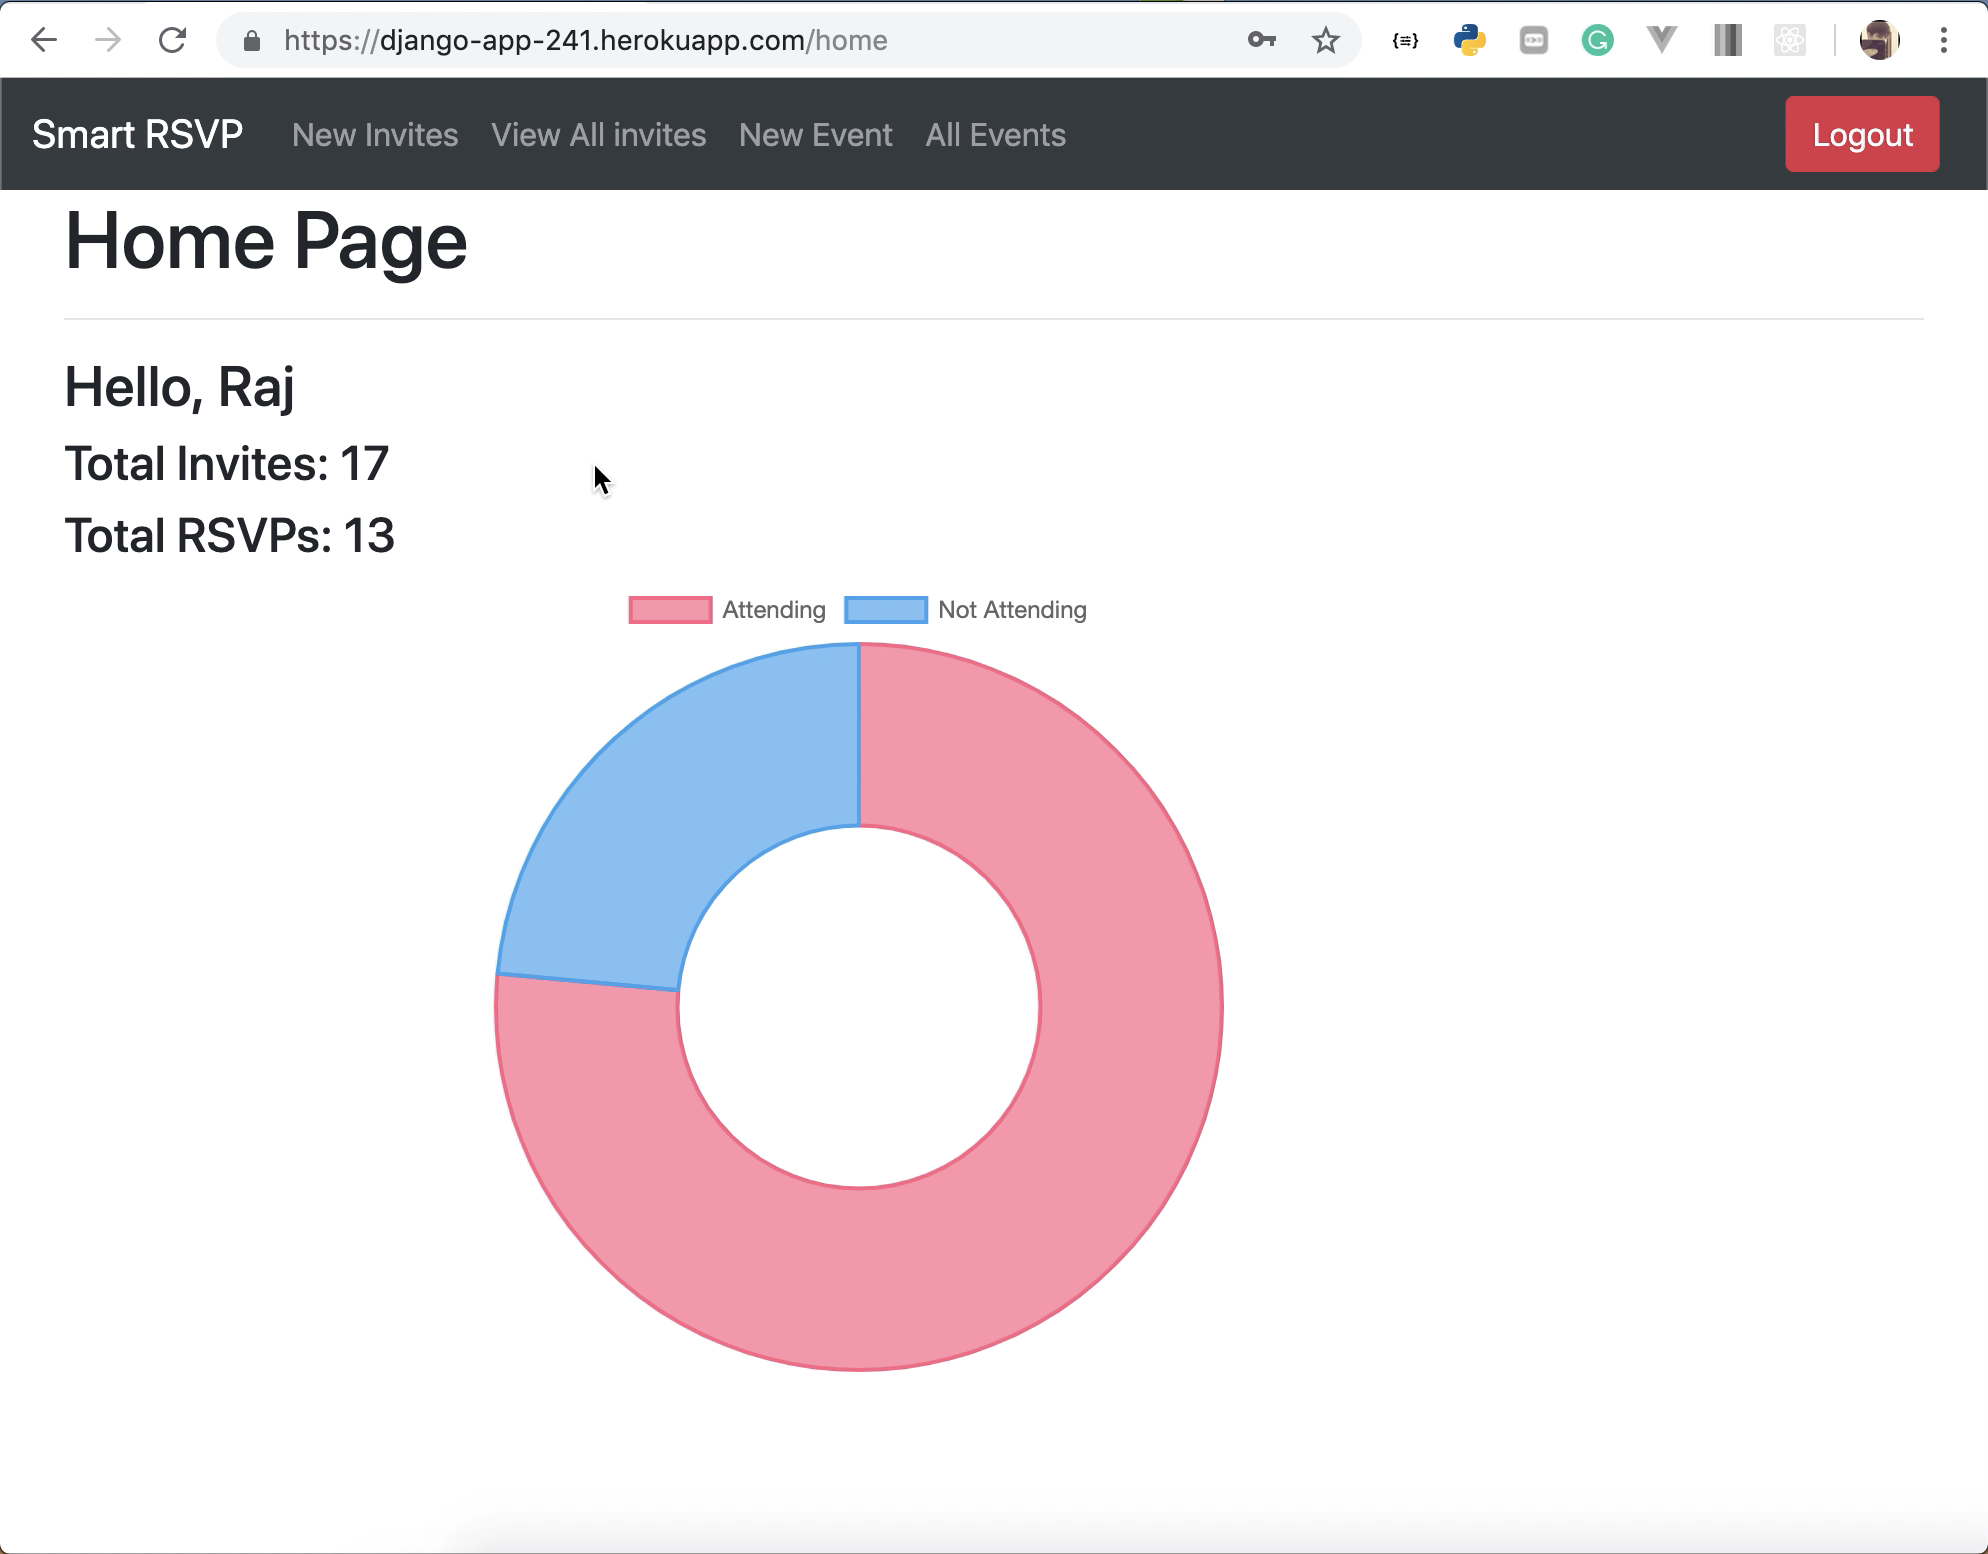Open the React devtools extension icon

[1789, 40]
